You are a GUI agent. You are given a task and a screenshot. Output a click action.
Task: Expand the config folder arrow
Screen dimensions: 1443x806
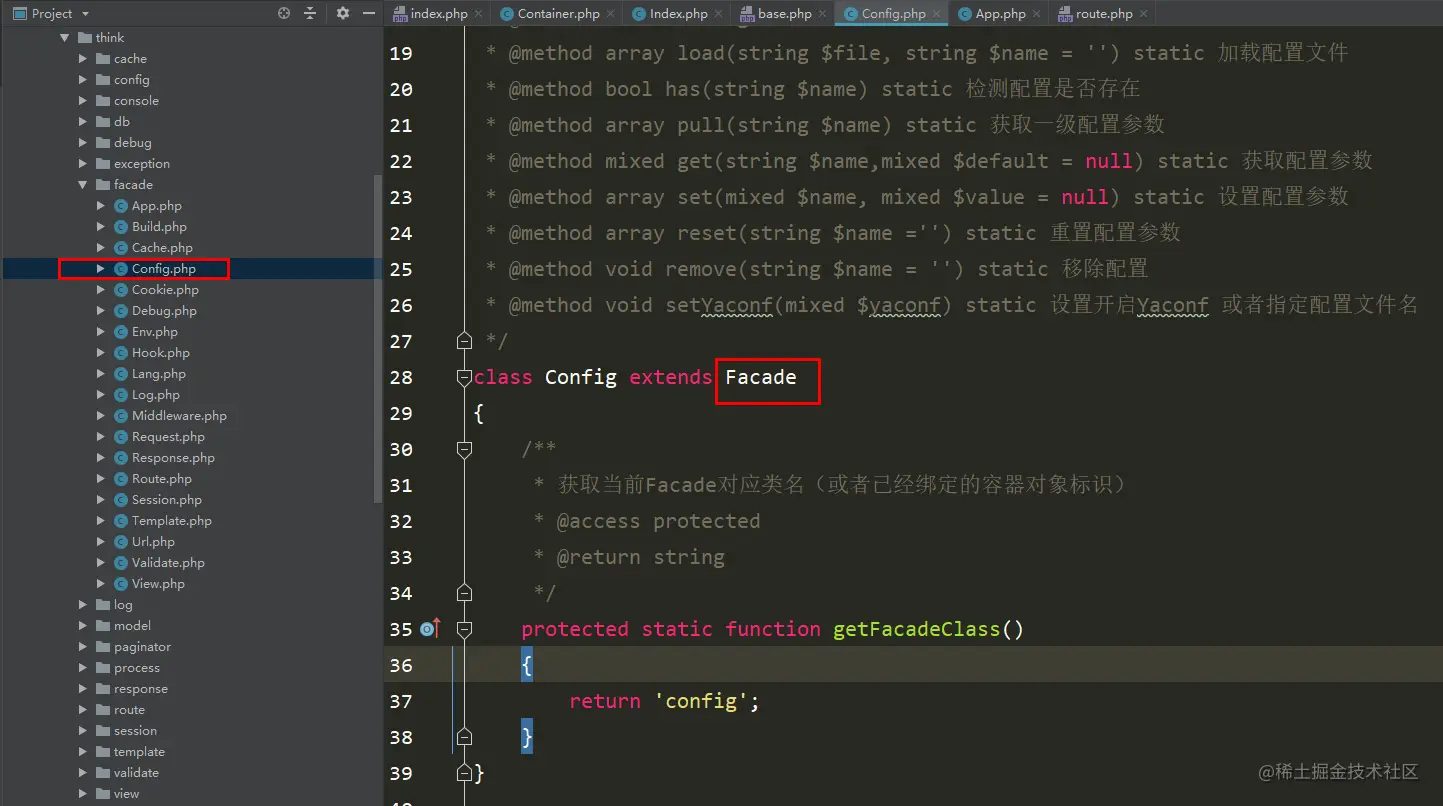tap(83, 80)
